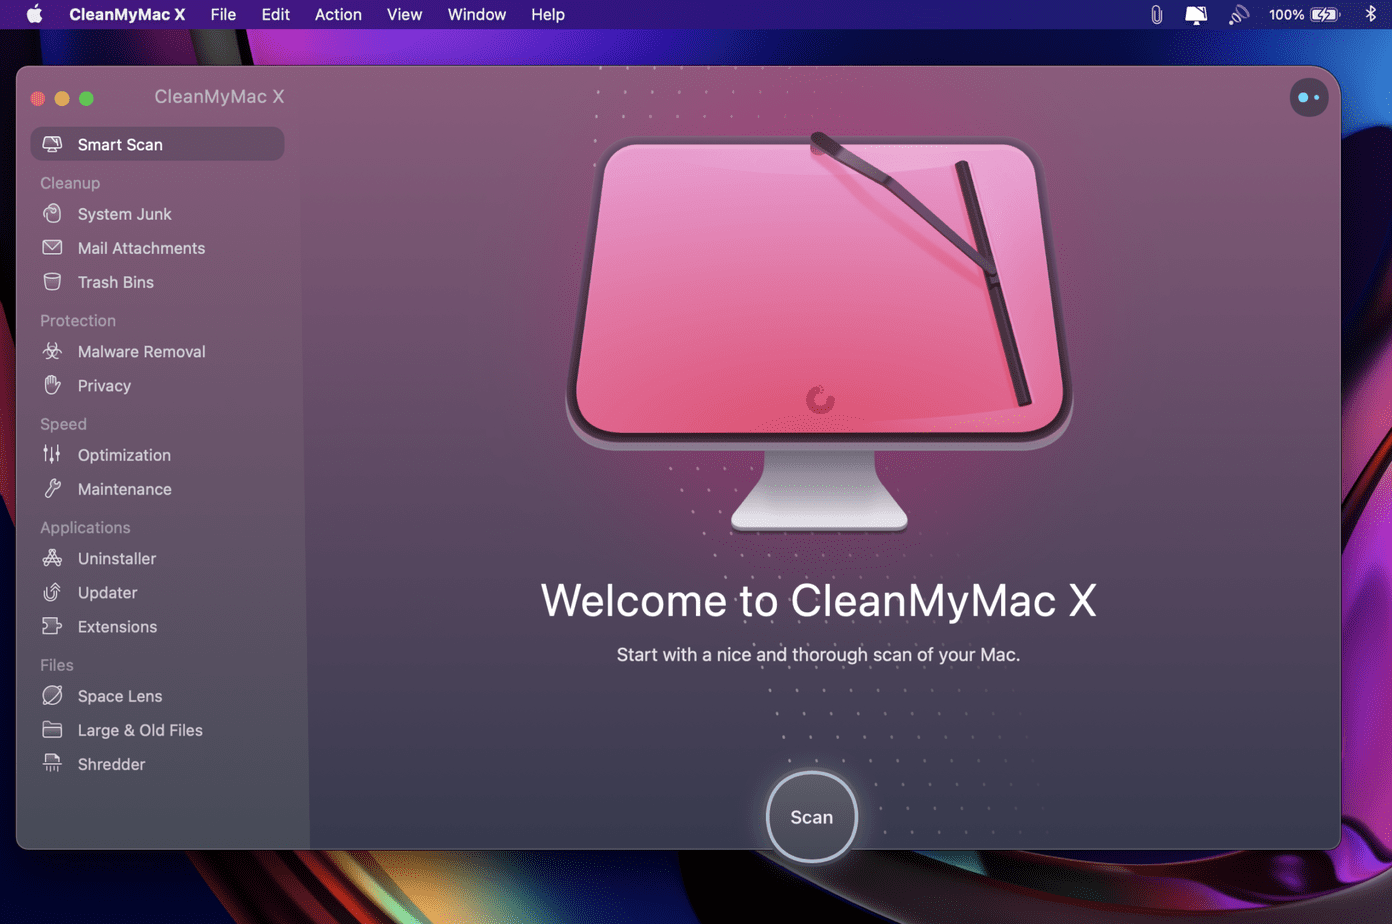
Task: Click the Speed section header
Action: tap(63, 424)
